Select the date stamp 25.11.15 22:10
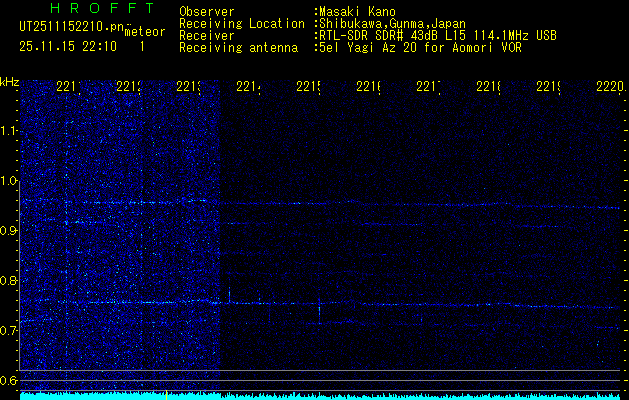629x400 pixels. tap(68, 47)
